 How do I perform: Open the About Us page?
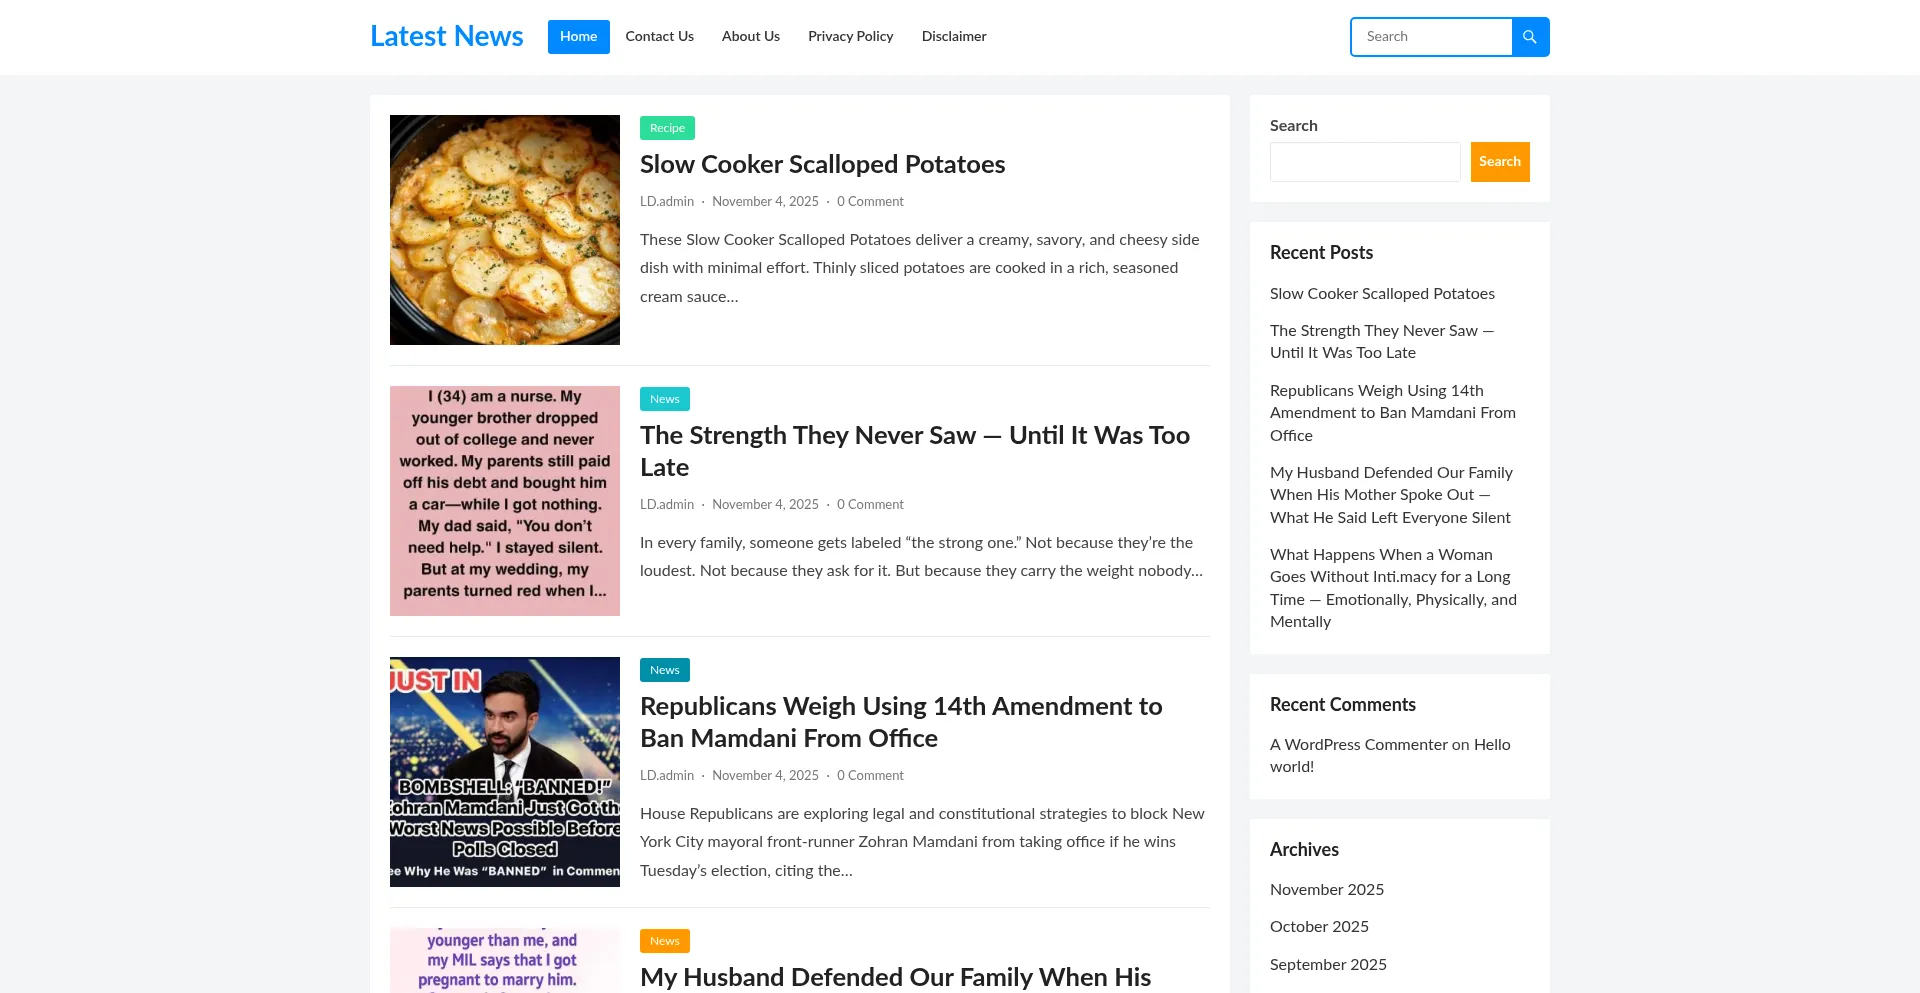tap(750, 37)
